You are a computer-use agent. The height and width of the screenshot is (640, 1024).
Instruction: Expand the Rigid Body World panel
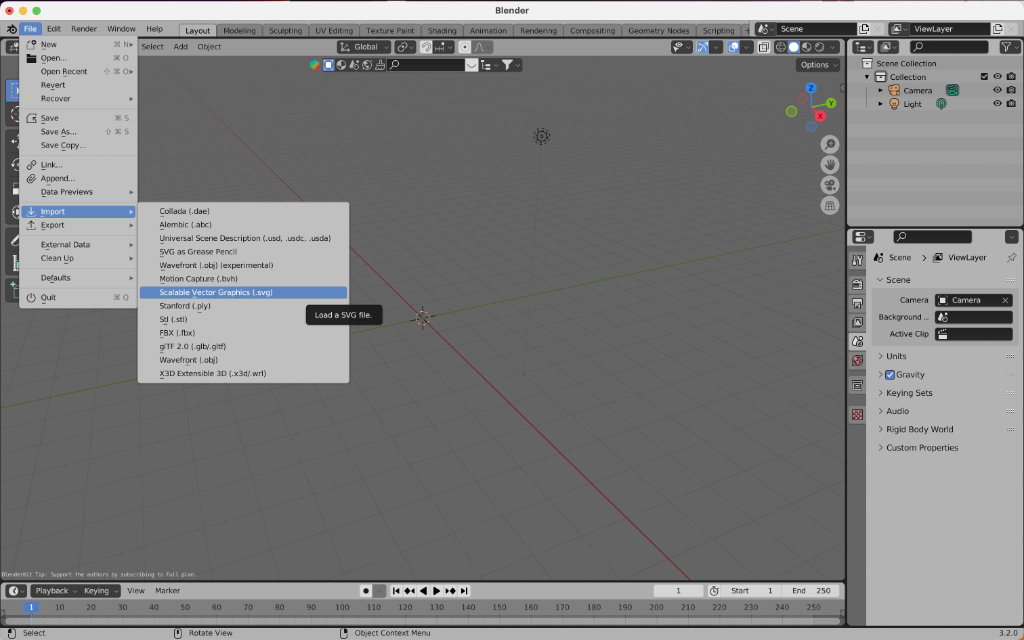(x=919, y=429)
